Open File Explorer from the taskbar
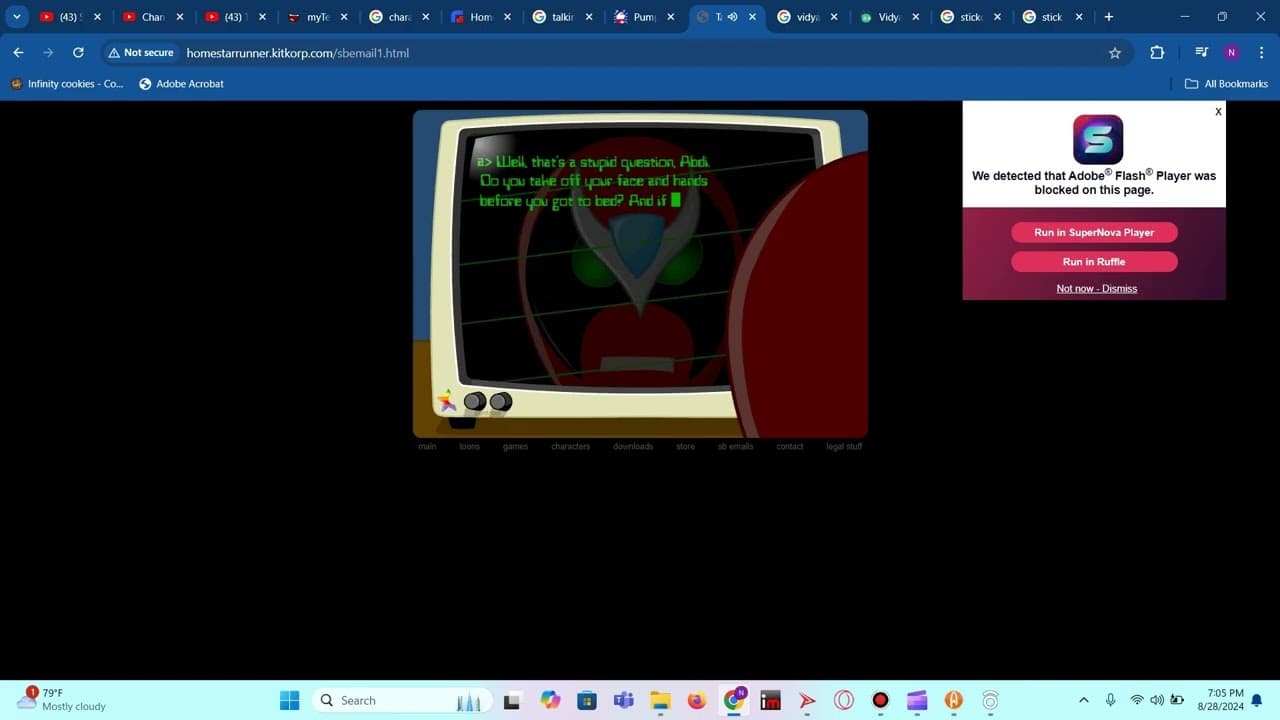Screen dimensions: 1280x720 [x=660, y=700]
